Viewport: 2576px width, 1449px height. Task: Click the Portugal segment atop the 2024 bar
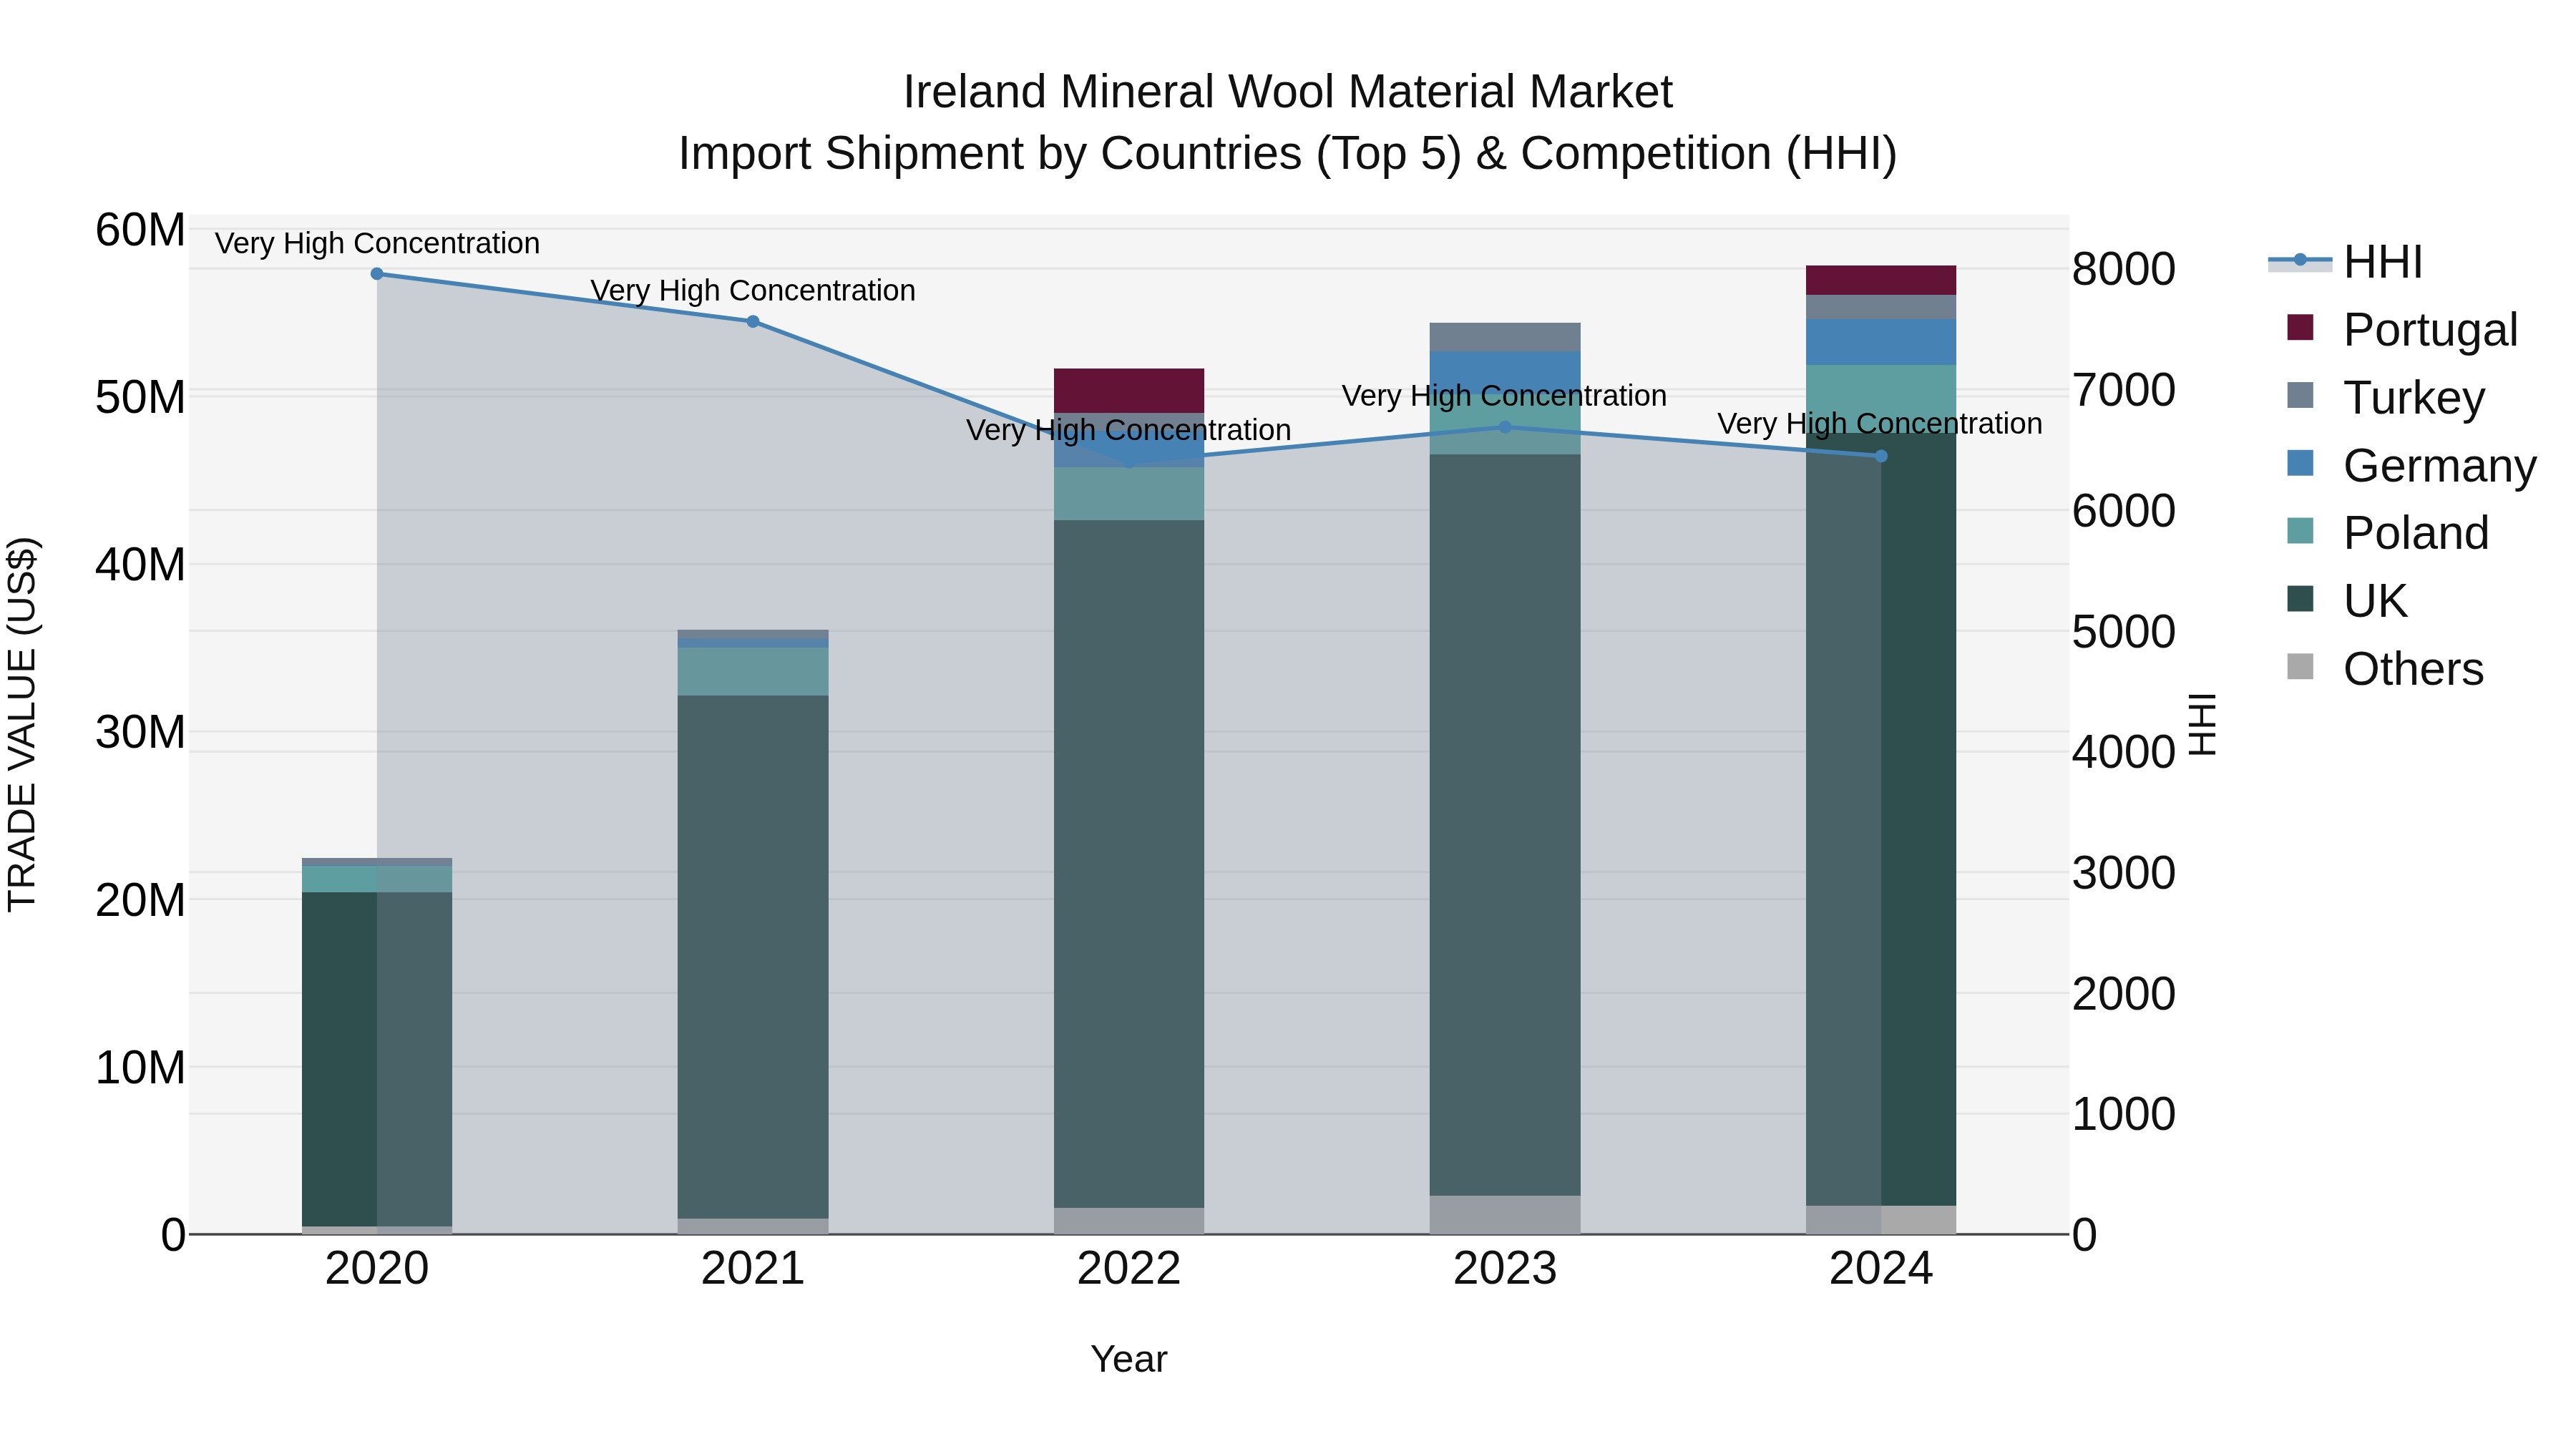point(1881,280)
